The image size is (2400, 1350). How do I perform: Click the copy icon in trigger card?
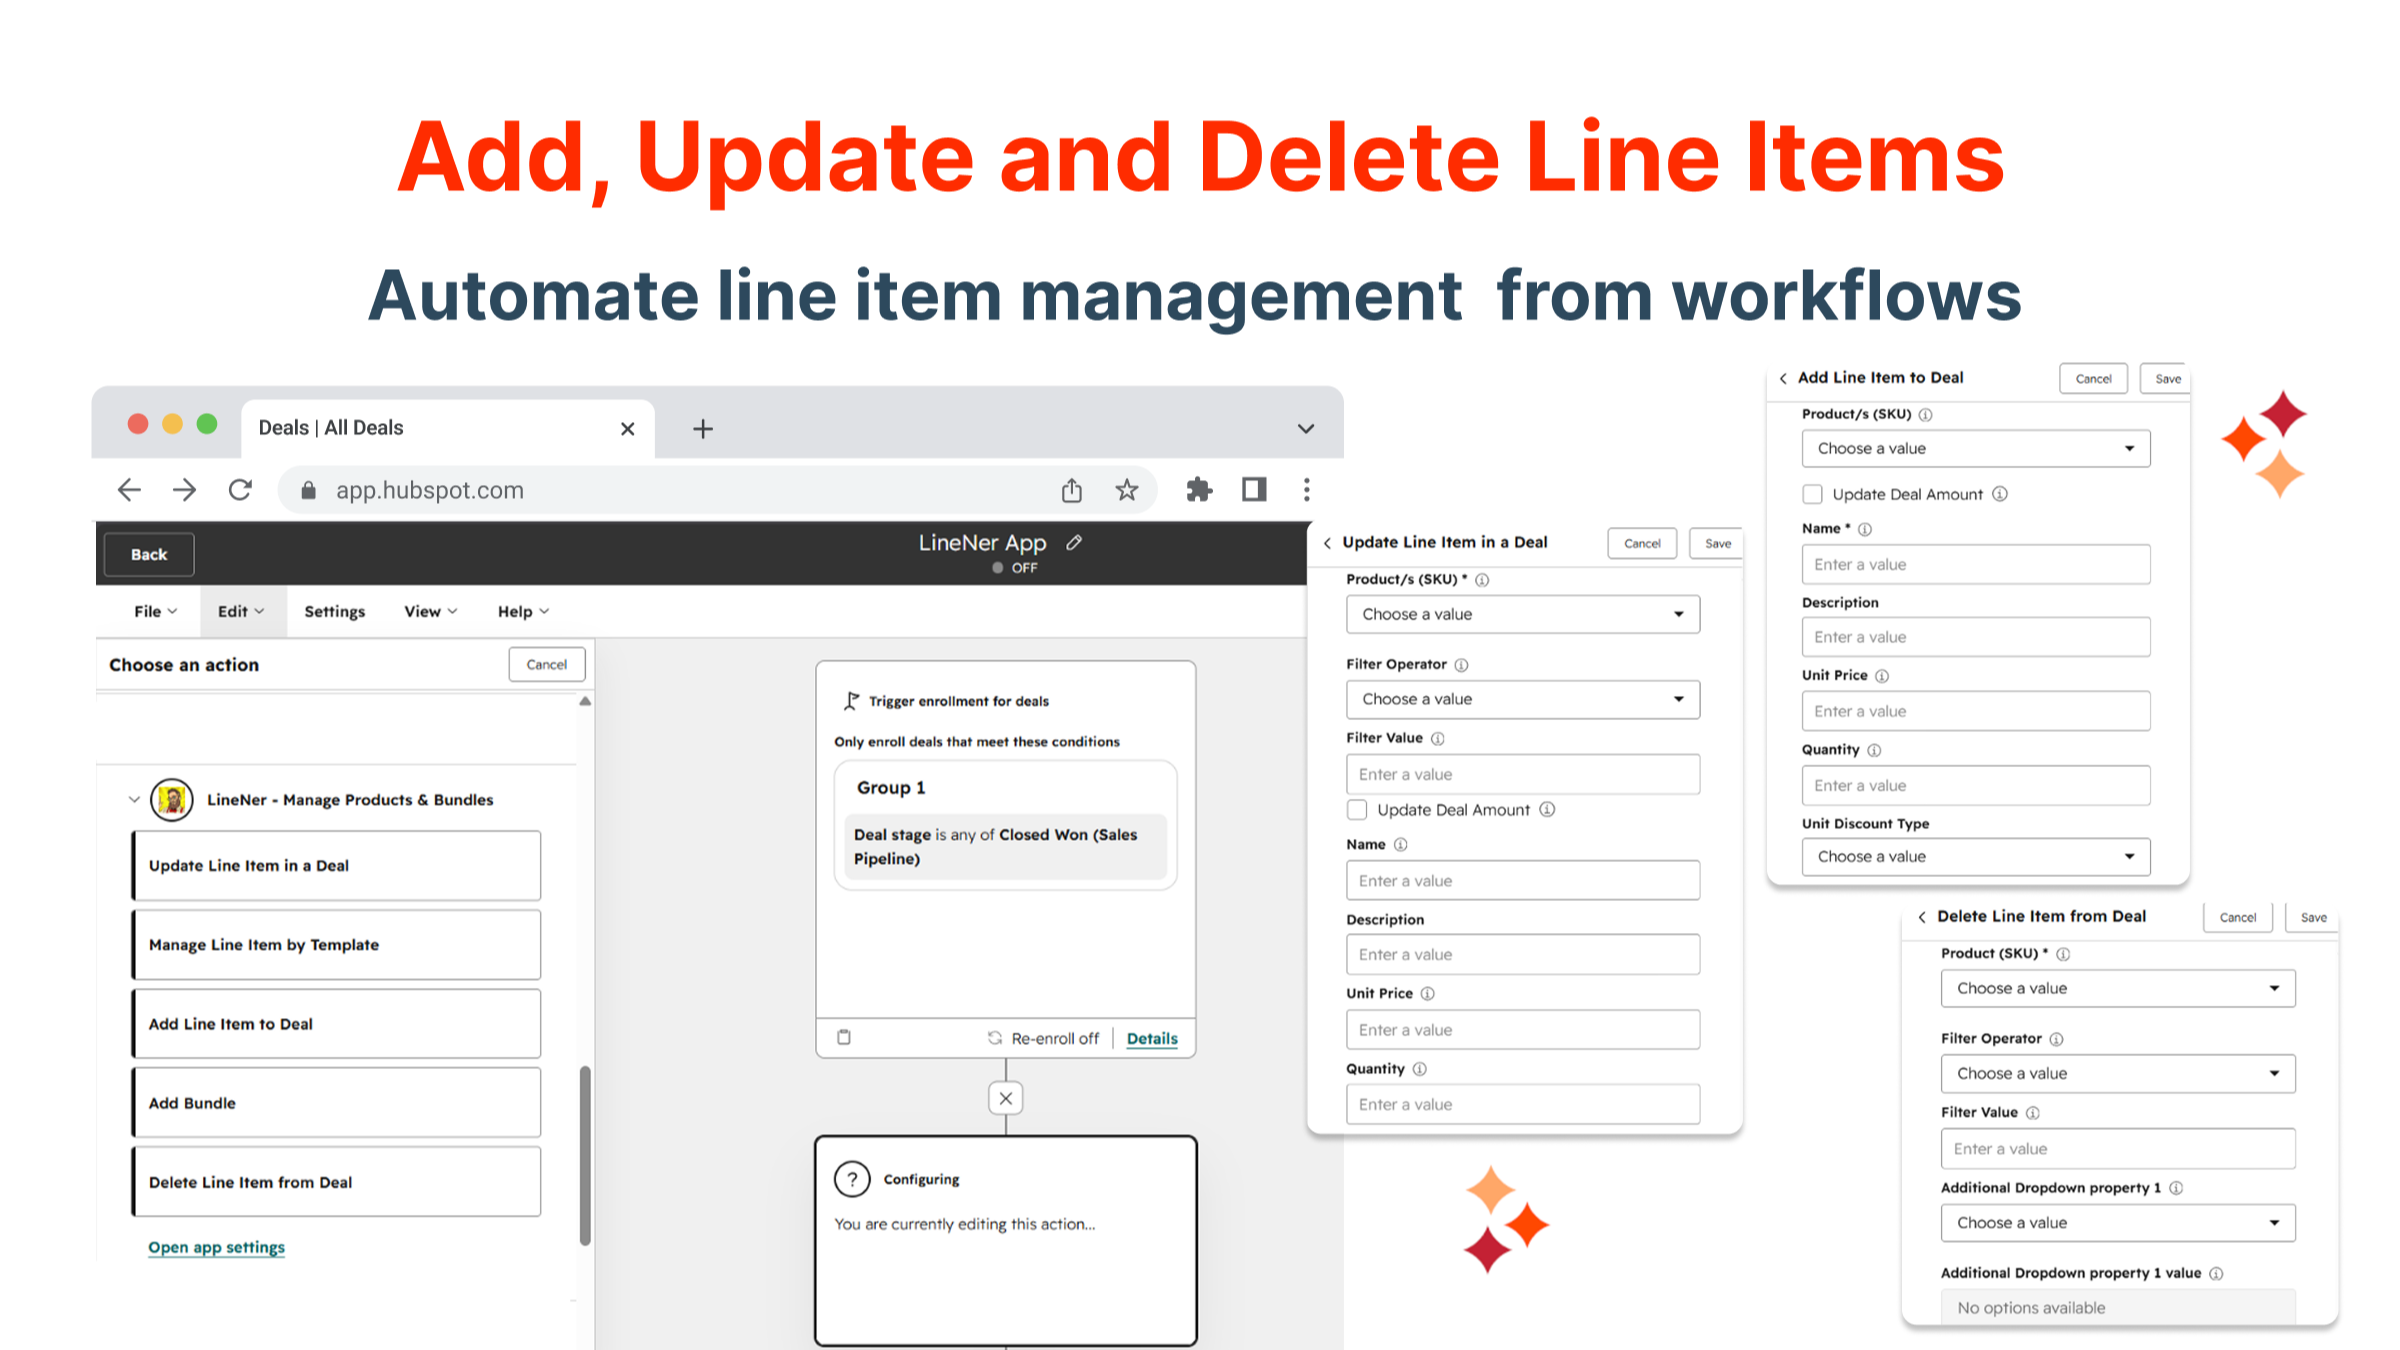pyautogui.click(x=844, y=1037)
